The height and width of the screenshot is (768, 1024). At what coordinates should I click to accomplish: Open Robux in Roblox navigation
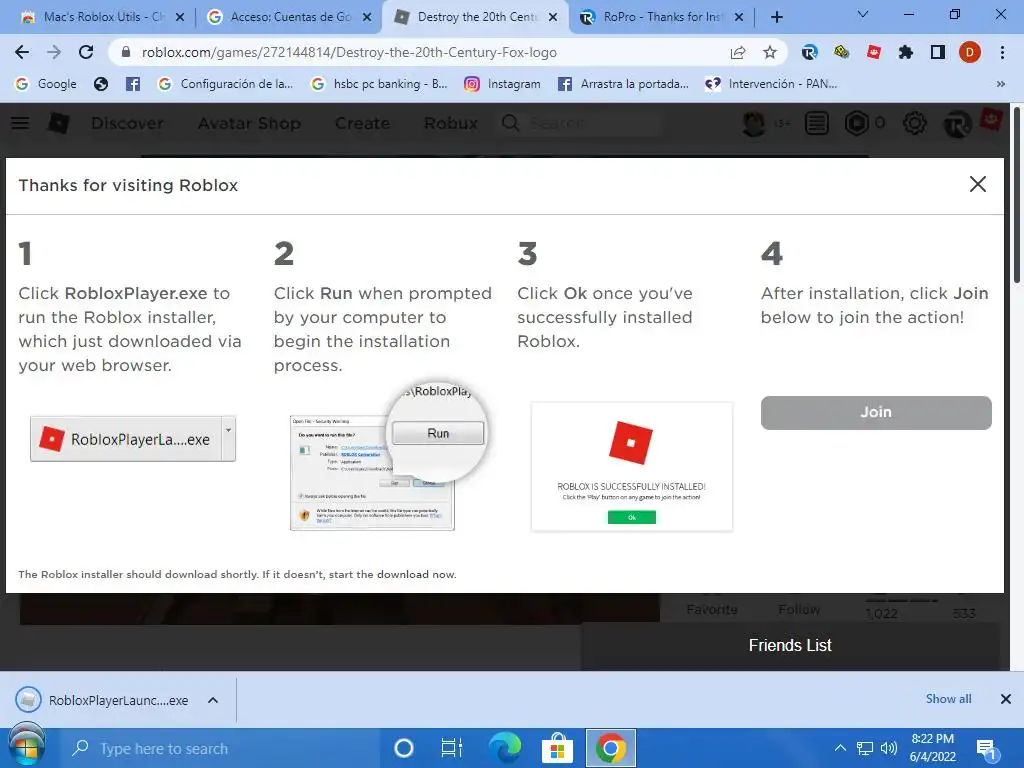tap(451, 123)
